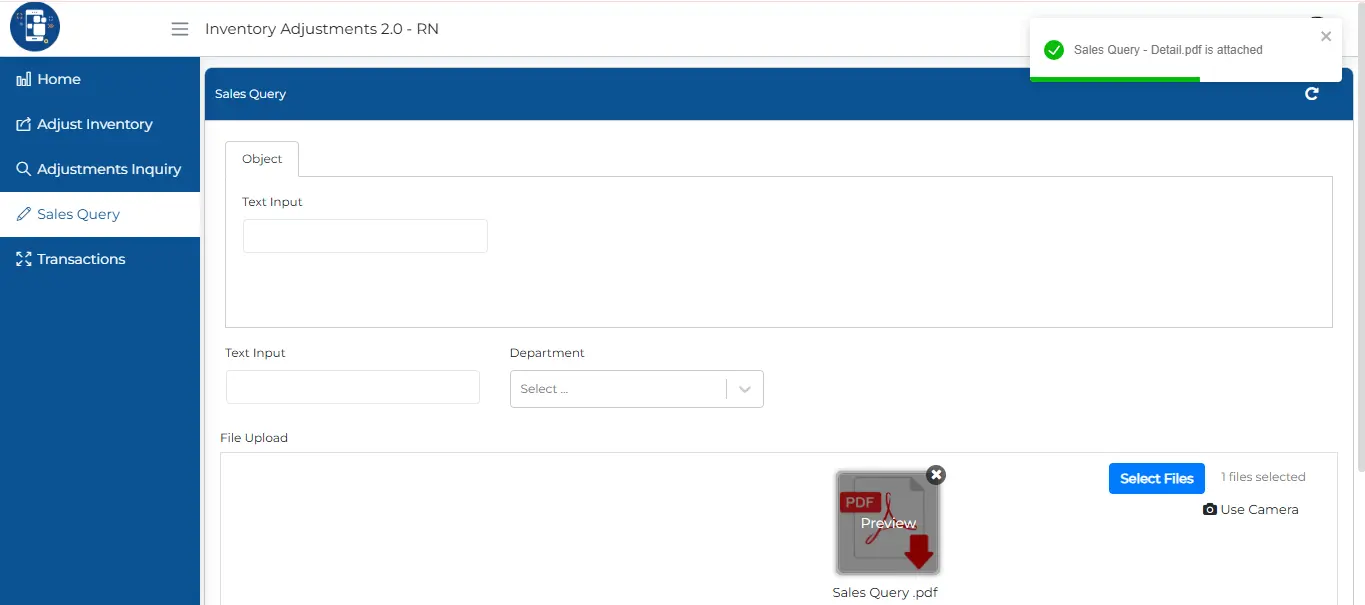This screenshot has width=1365, height=605.
Task: Dismiss the attachment success notification
Action: [1325, 37]
